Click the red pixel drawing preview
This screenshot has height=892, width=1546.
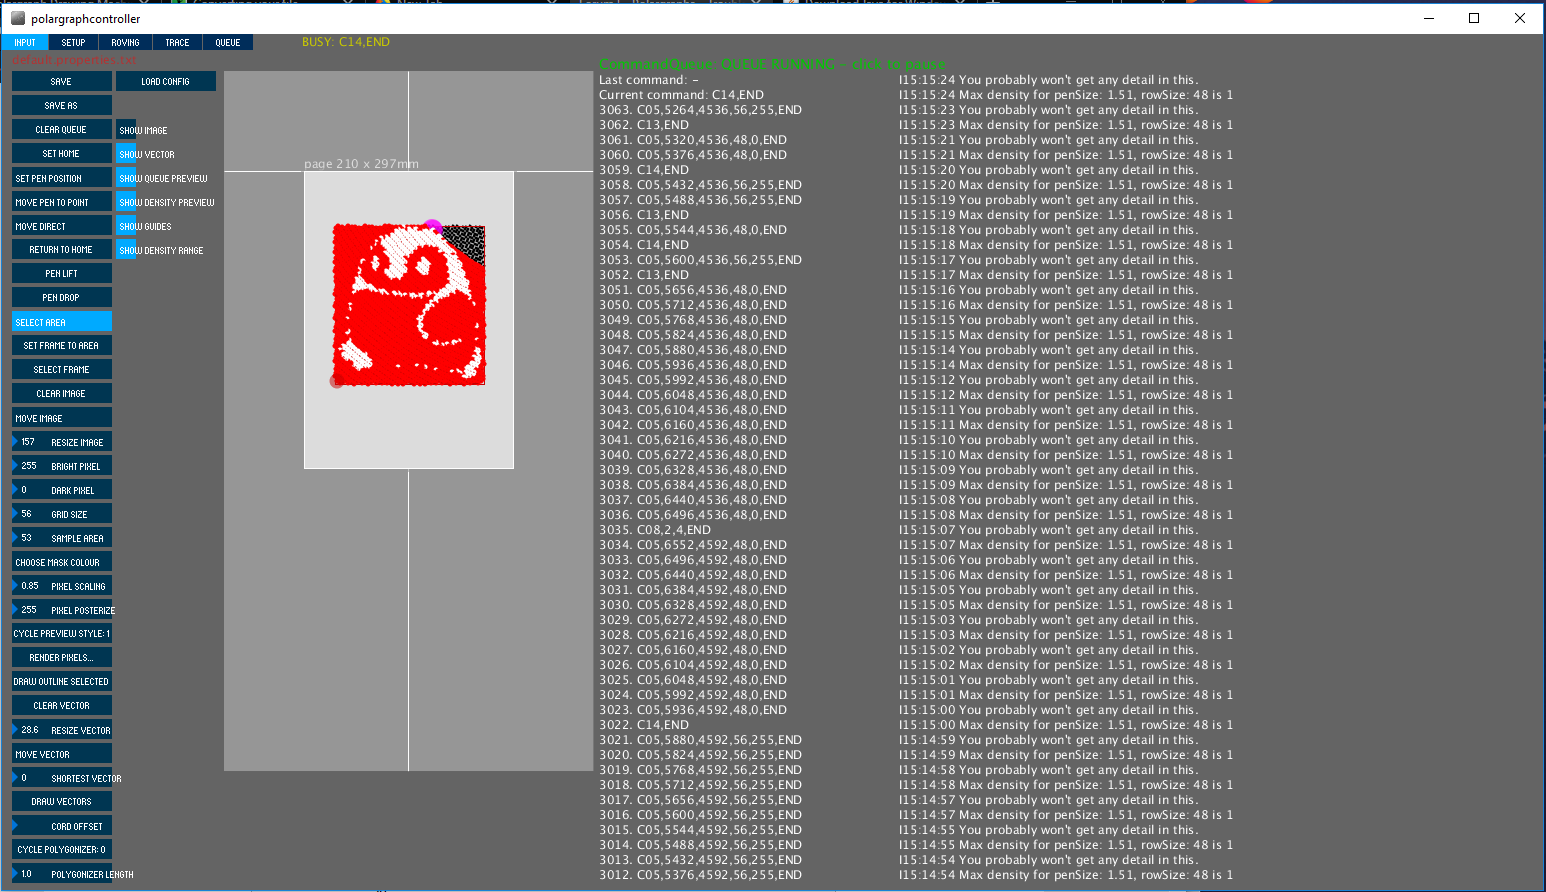(x=409, y=305)
